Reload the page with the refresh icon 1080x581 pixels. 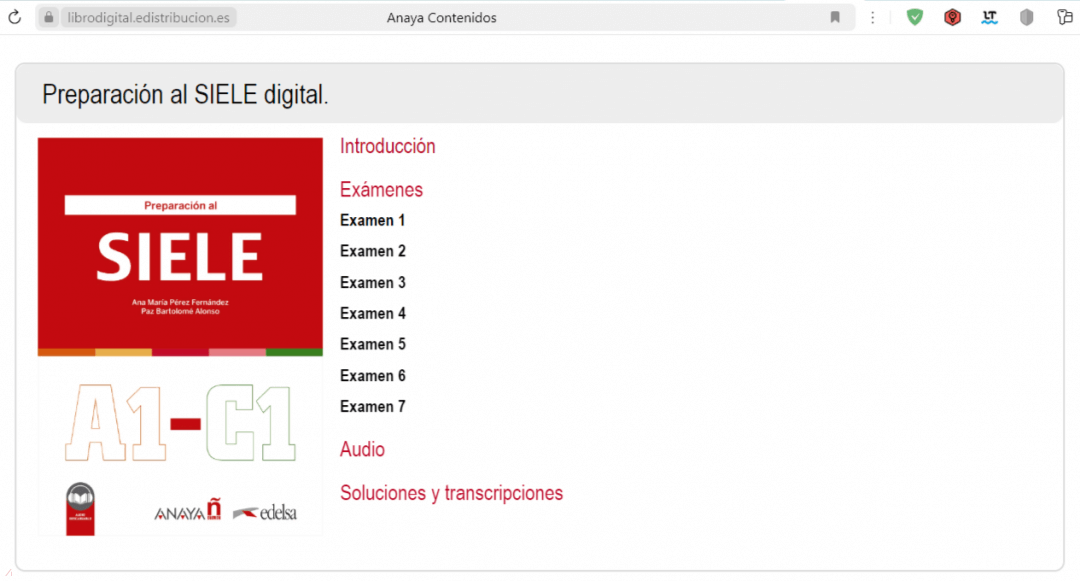click(x=14, y=17)
